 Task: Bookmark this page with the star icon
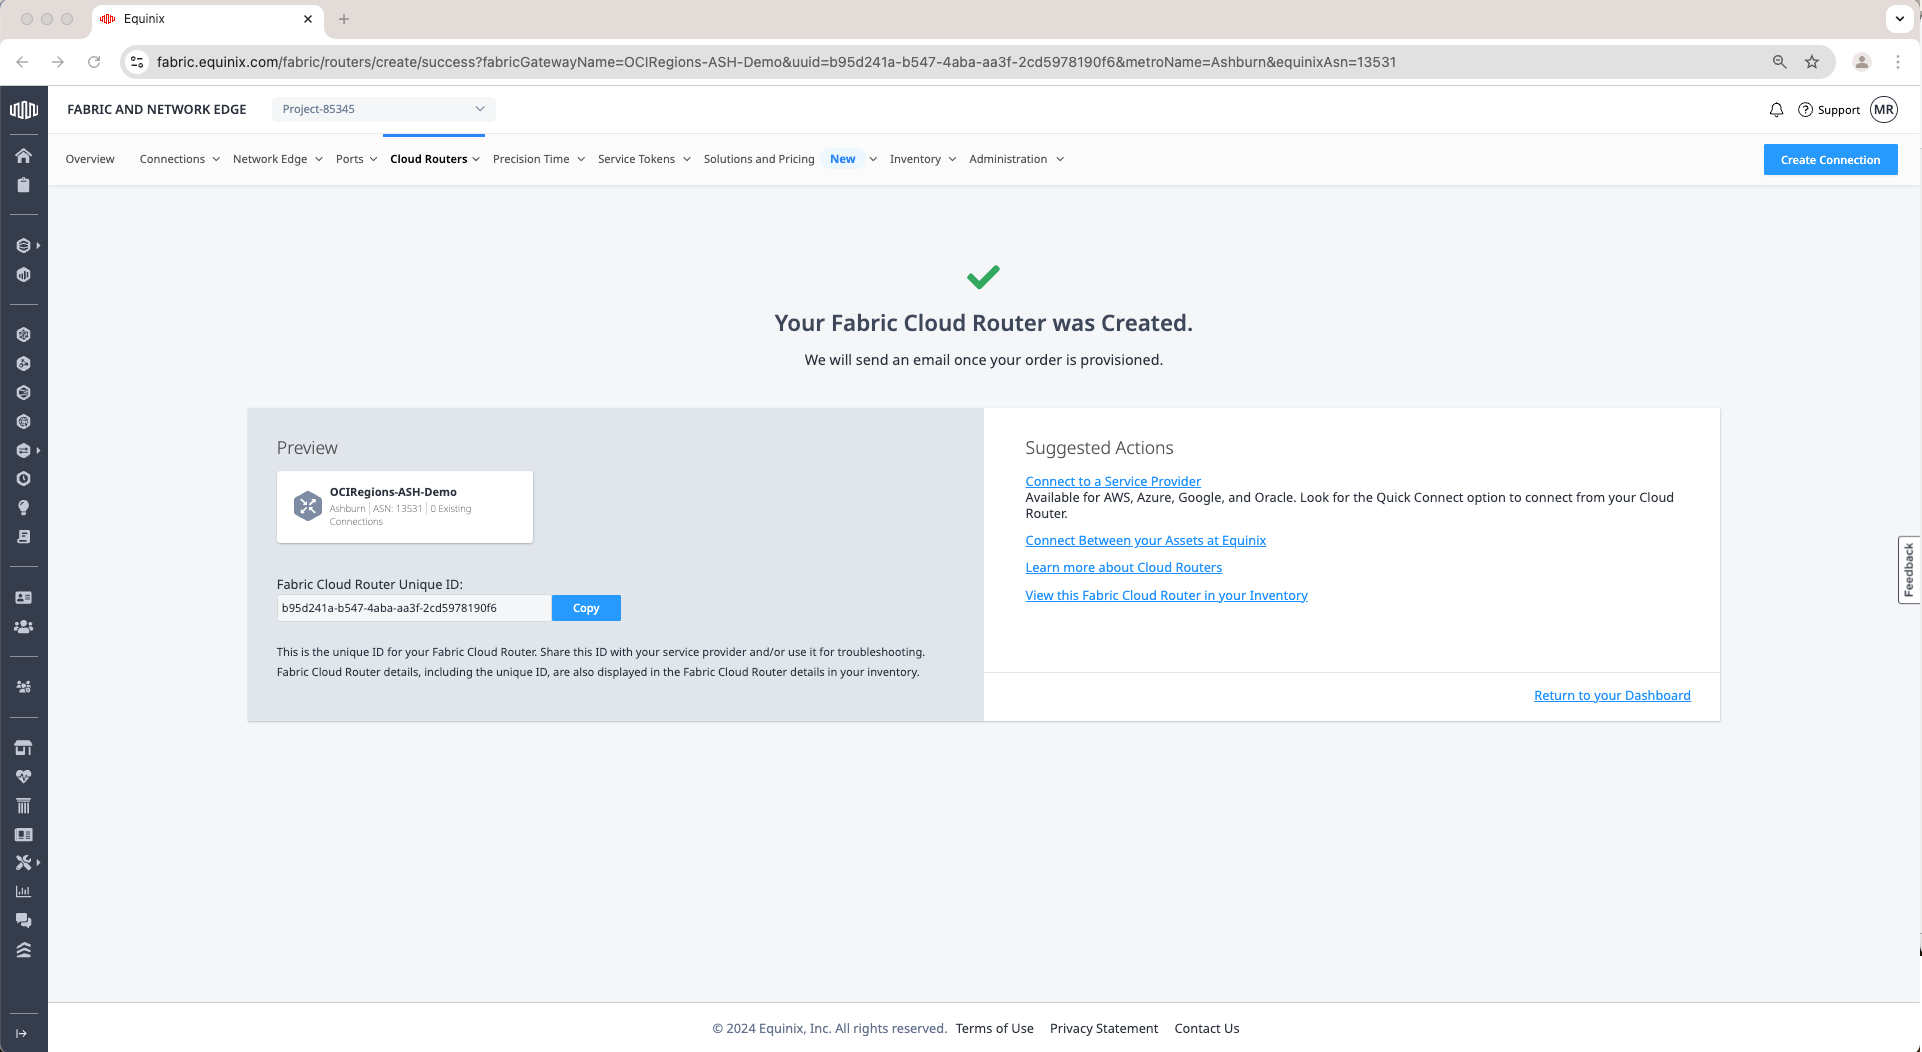1811,62
